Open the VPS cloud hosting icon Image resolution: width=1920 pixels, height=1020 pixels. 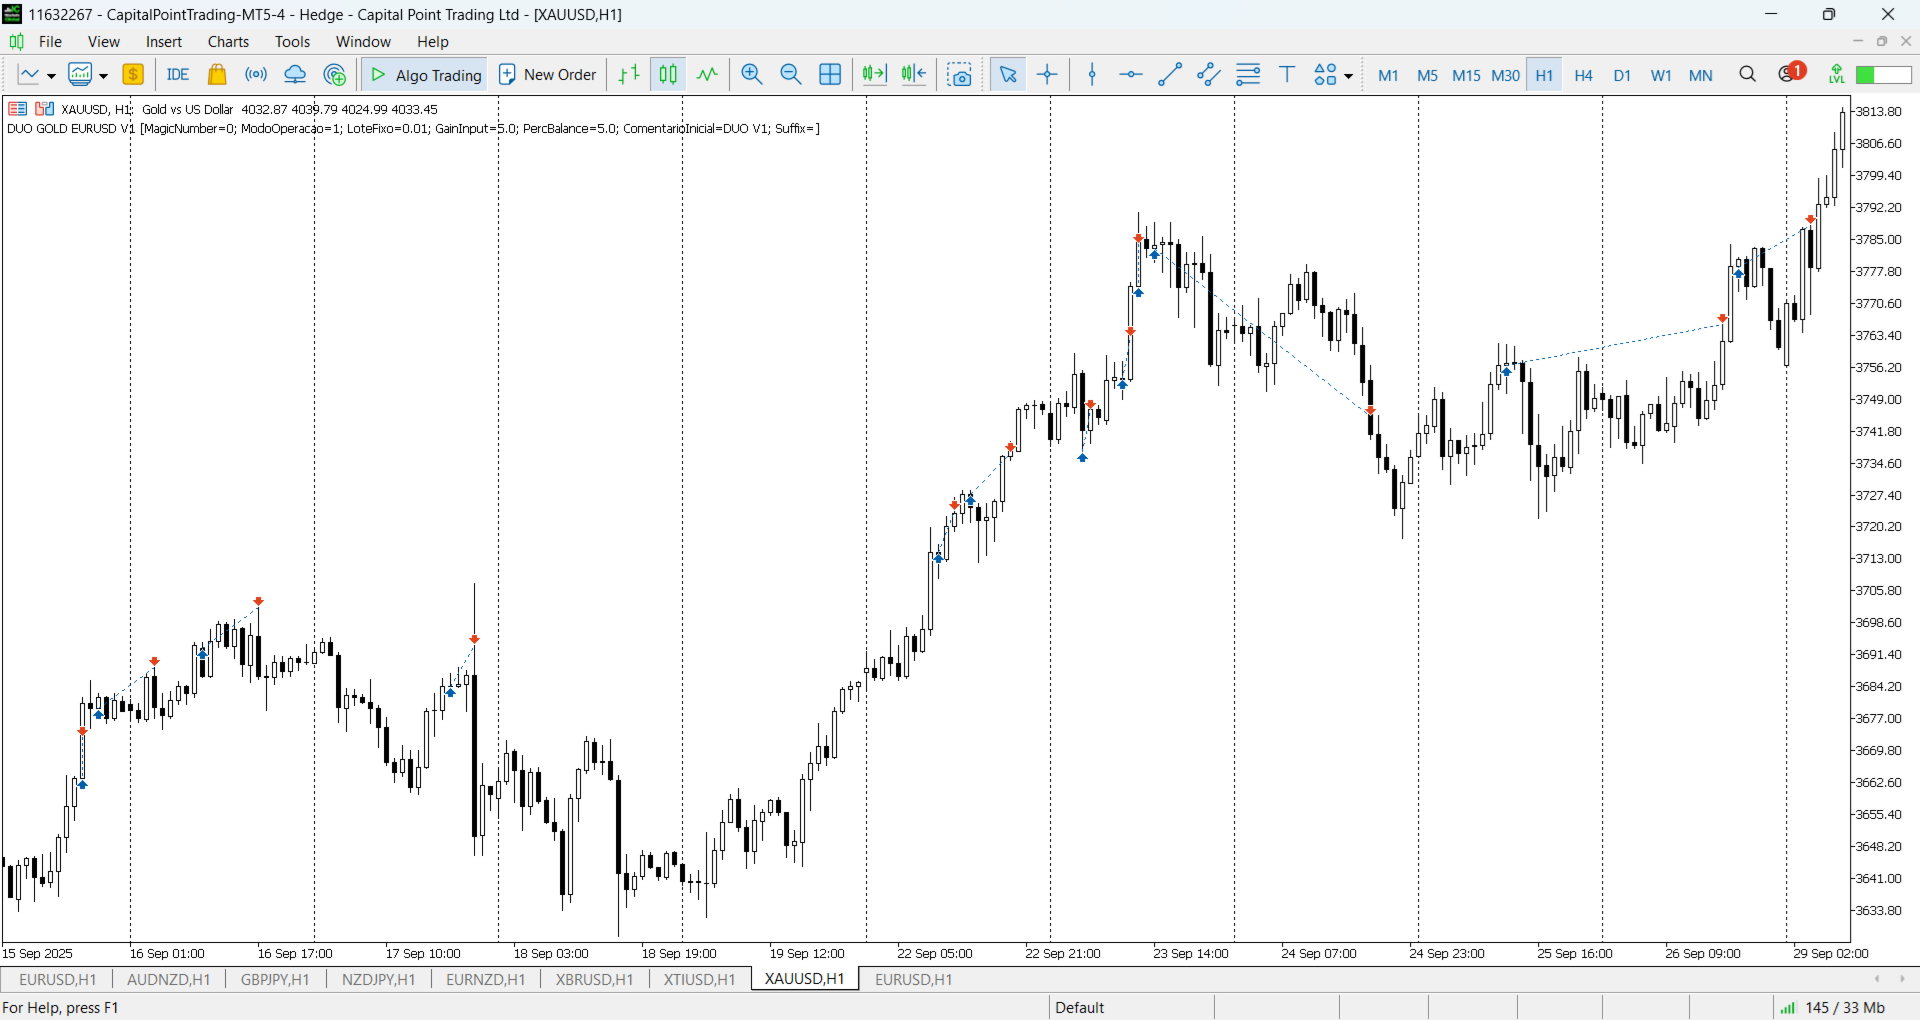[295, 75]
